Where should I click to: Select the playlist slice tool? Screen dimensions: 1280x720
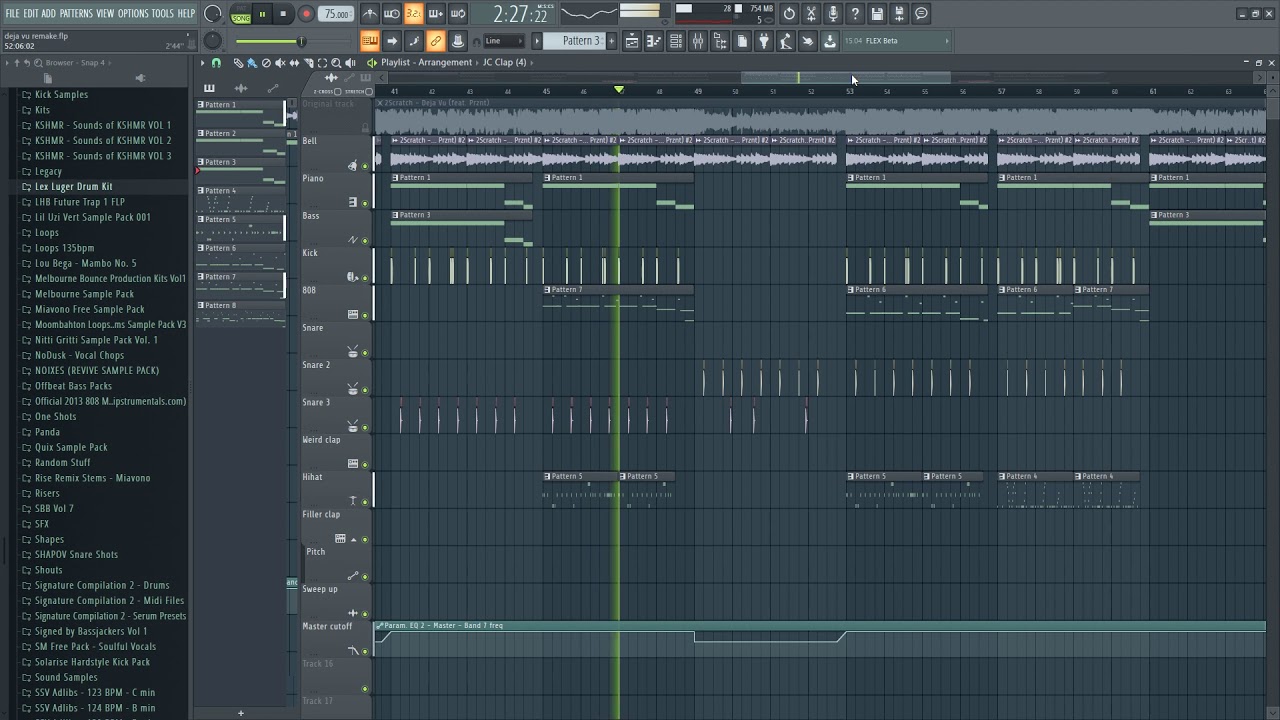308,63
